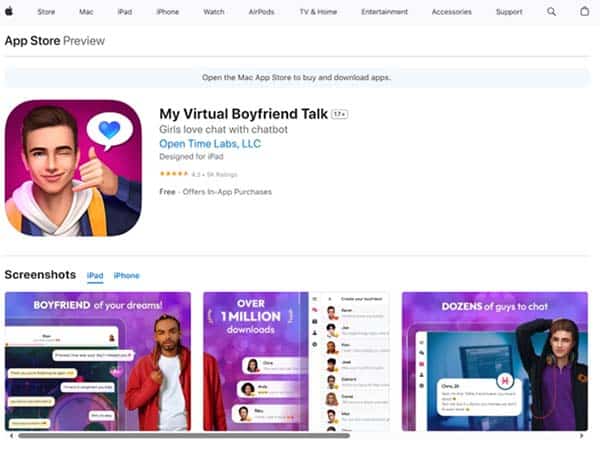The image size is (600, 449).
Task: Click the scroll-right arrow under screenshots
Action: point(582,436)
